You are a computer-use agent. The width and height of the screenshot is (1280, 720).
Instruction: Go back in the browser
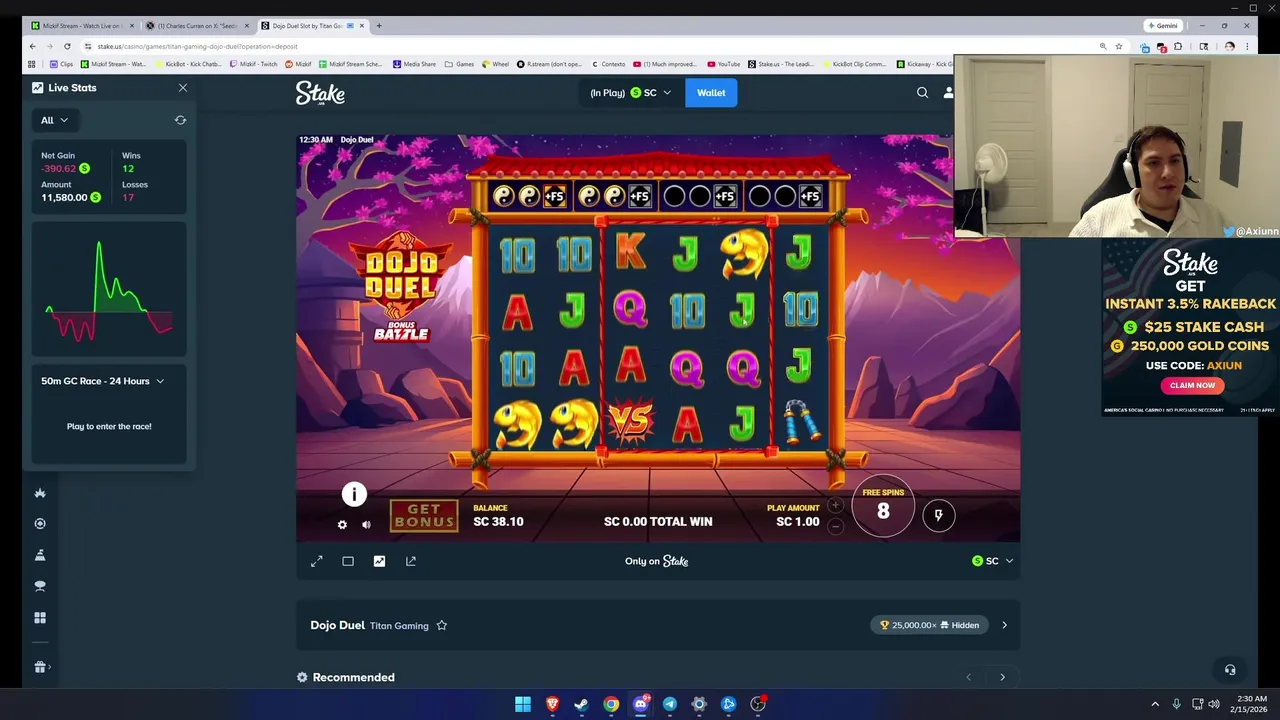(32, 46)
